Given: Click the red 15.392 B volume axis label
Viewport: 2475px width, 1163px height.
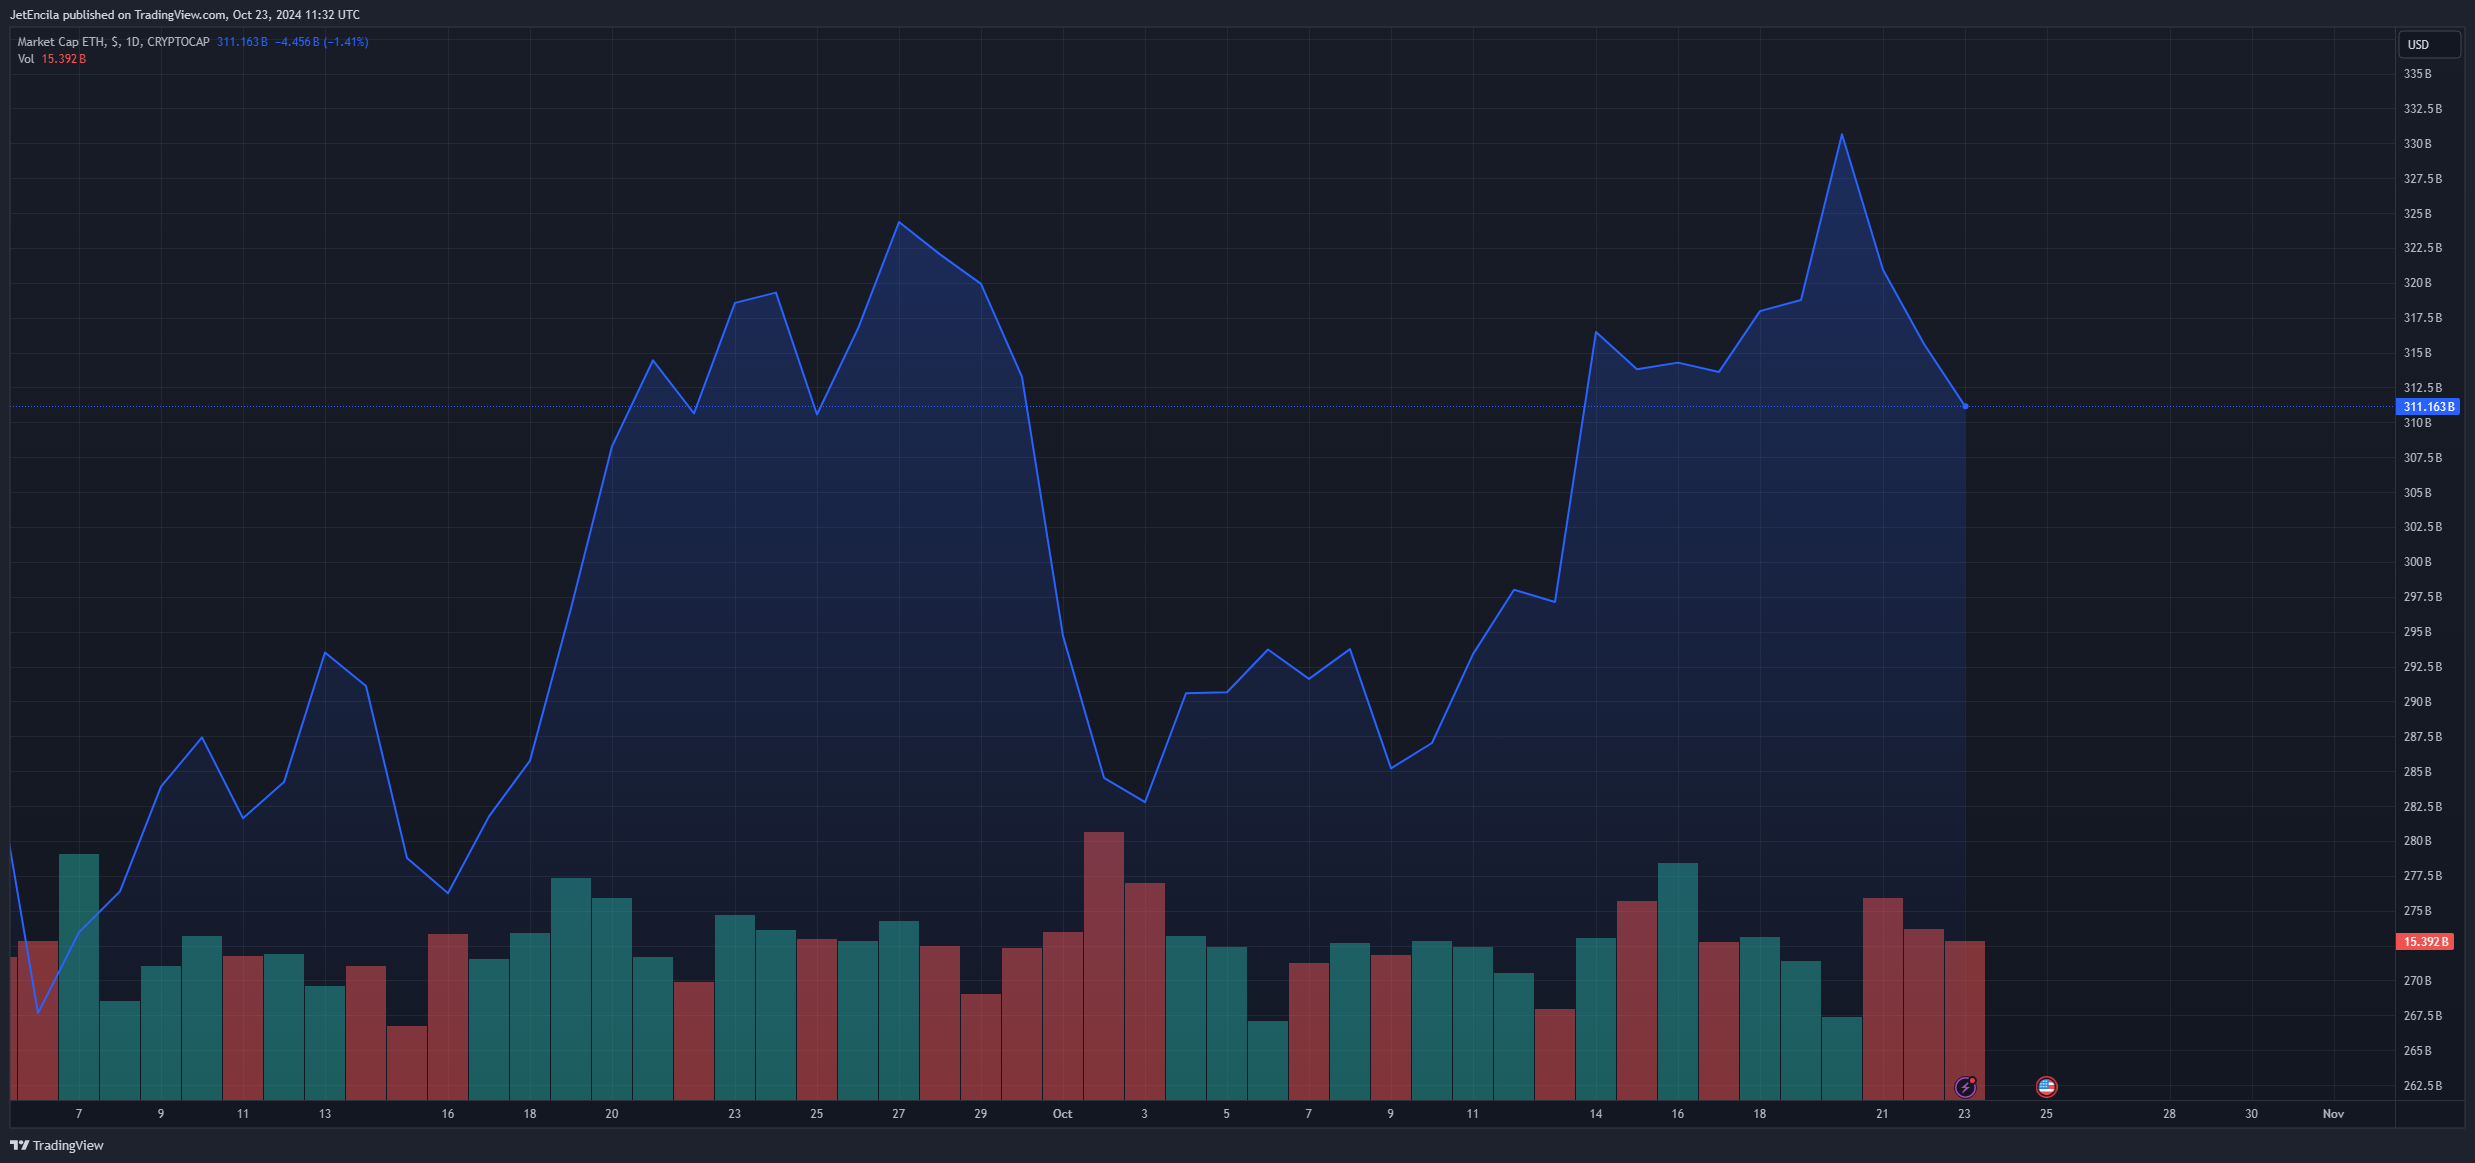Looking at the screenshot, I should (x=2425, y=942).
